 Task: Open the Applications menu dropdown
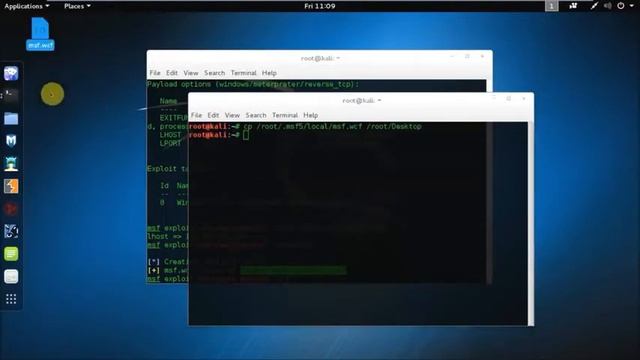(x=27, y=6)
